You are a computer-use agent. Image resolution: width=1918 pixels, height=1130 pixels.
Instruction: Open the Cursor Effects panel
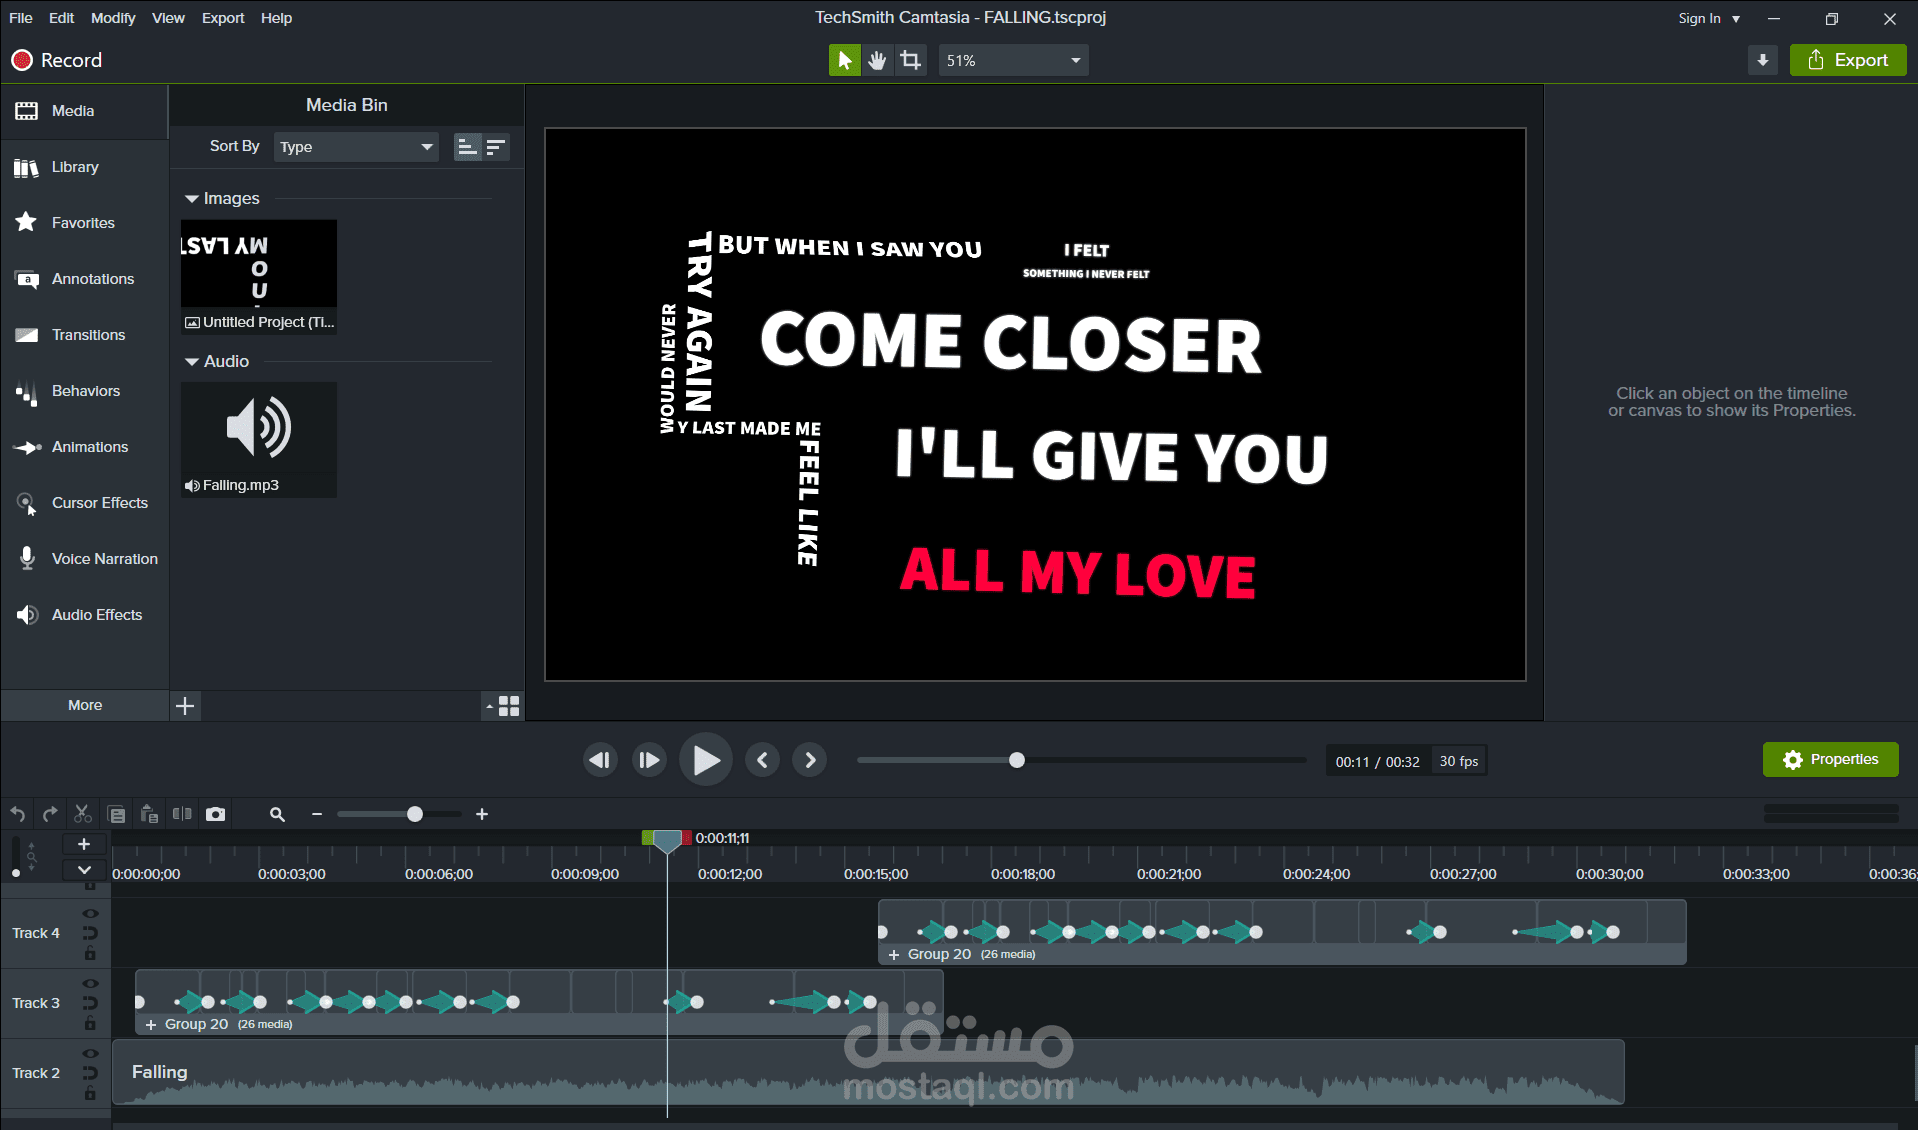[x=85, y=503]
